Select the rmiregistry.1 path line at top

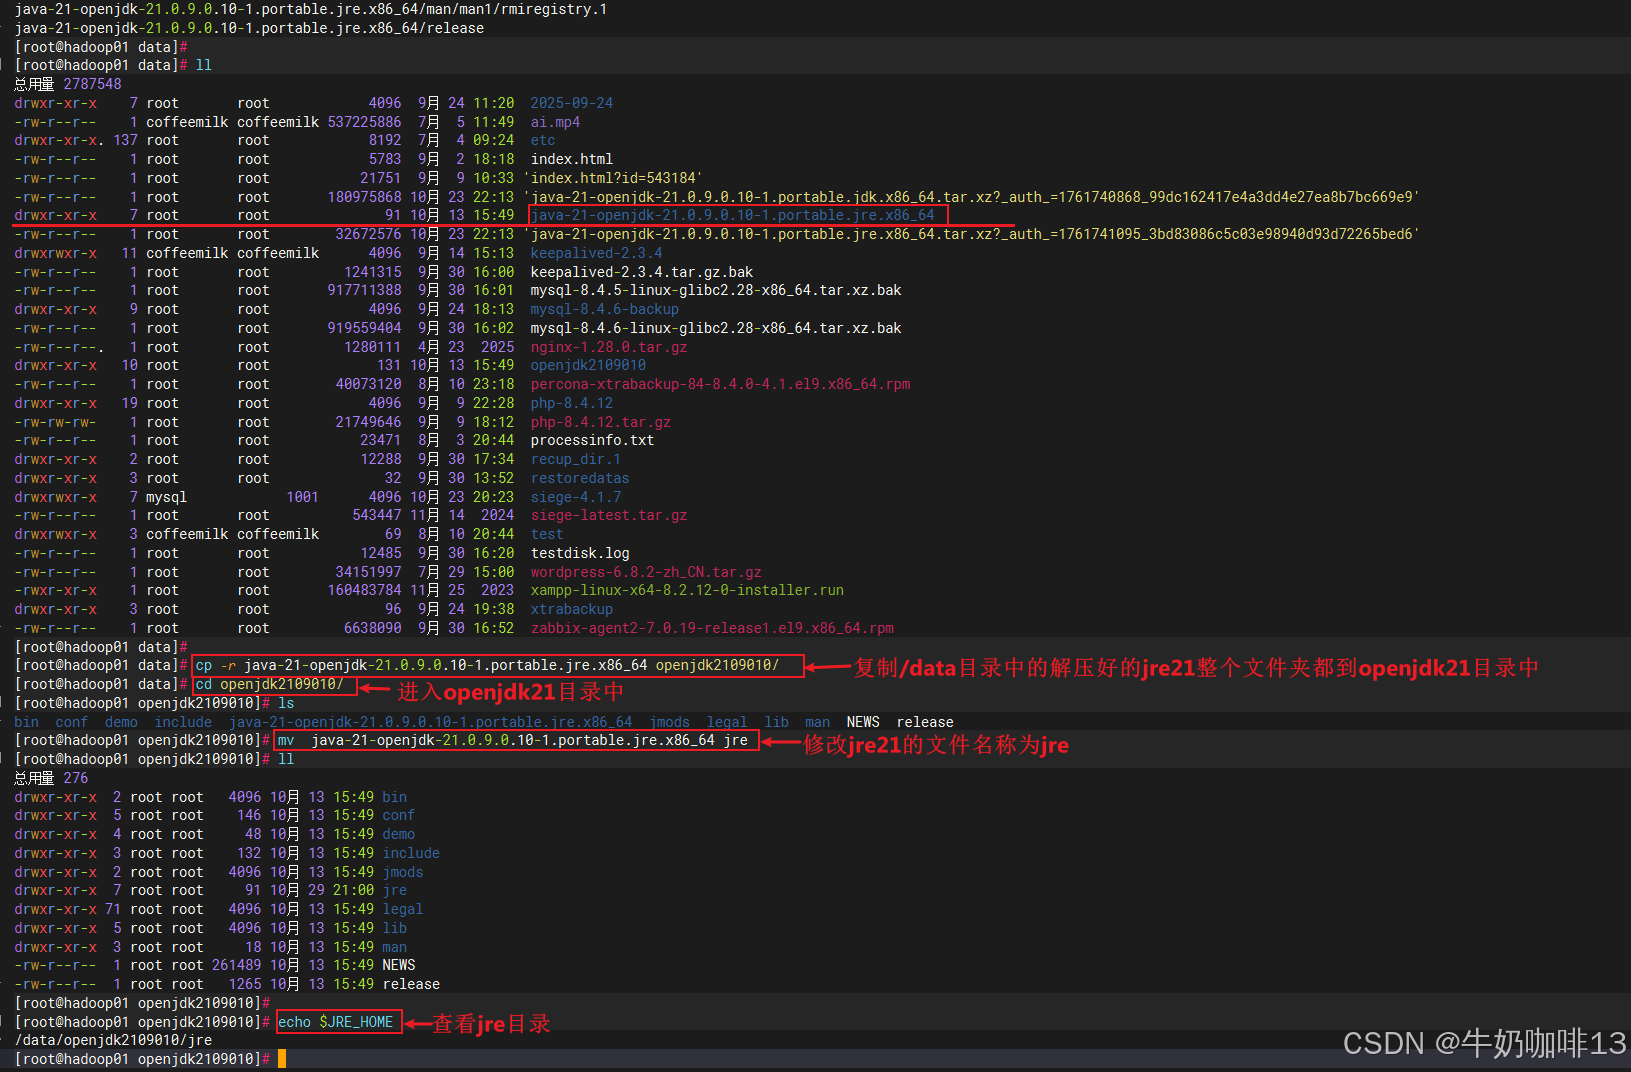311,9
